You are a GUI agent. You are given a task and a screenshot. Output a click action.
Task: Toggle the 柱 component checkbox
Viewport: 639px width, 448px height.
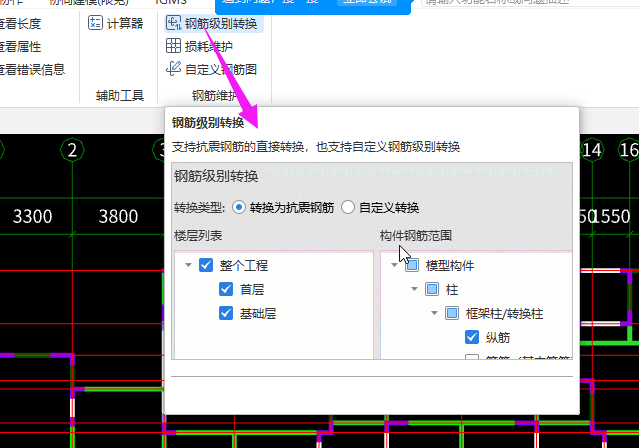(x=432, y=289)
